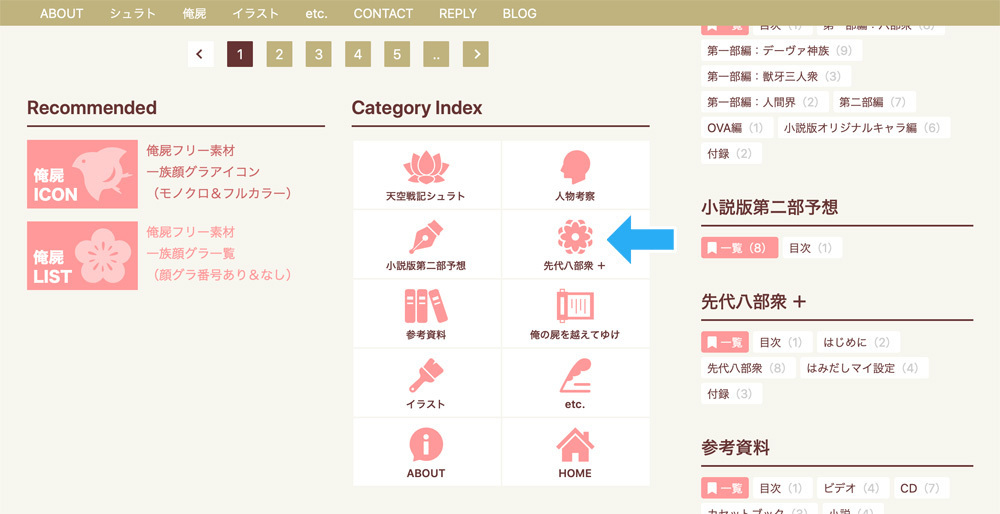
Task: Jump to page 5
Action: (397, 54)
